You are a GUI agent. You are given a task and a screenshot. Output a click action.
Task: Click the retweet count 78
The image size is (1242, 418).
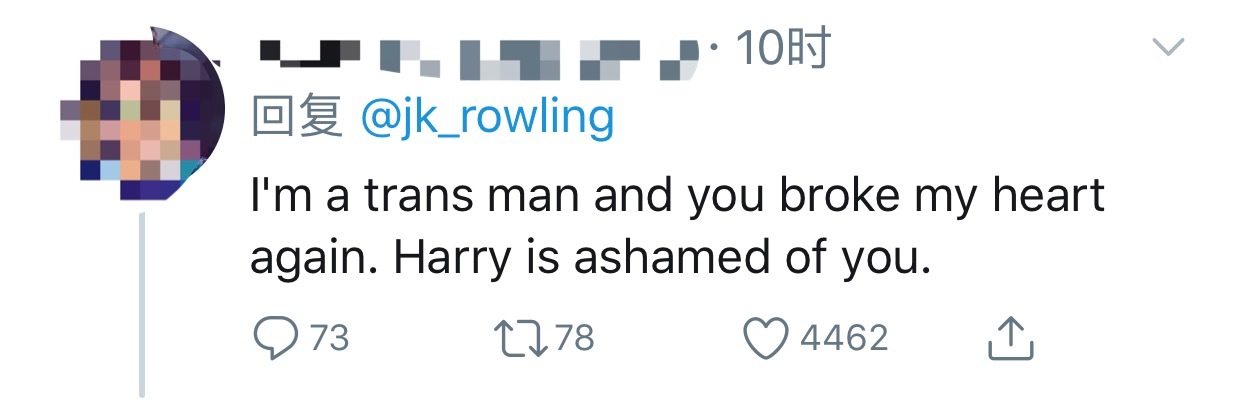pos(574,338)
